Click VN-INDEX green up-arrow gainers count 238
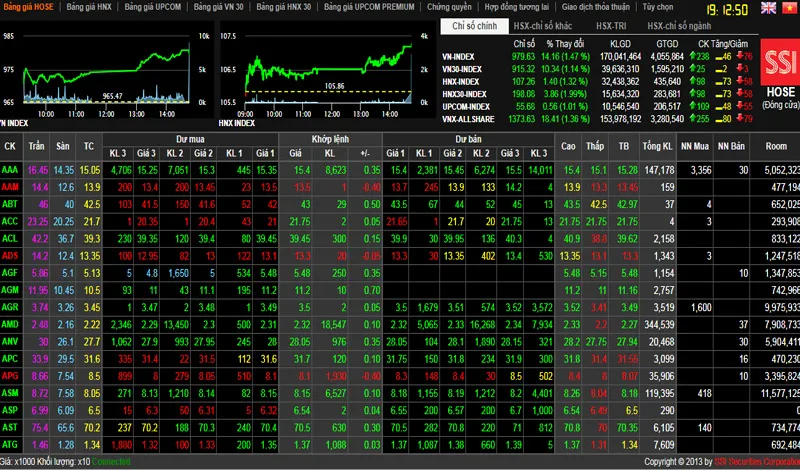This screenshot has height=470, width=800. [699, 56]
